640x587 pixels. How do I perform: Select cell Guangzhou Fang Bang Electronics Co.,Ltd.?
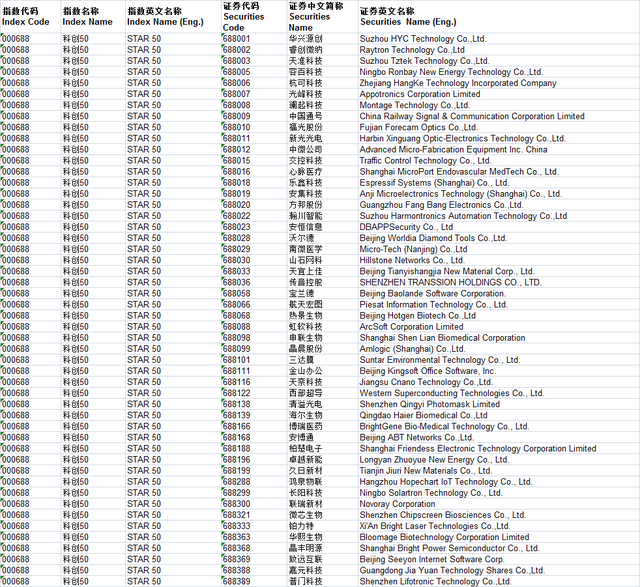(x=498, y=205)
